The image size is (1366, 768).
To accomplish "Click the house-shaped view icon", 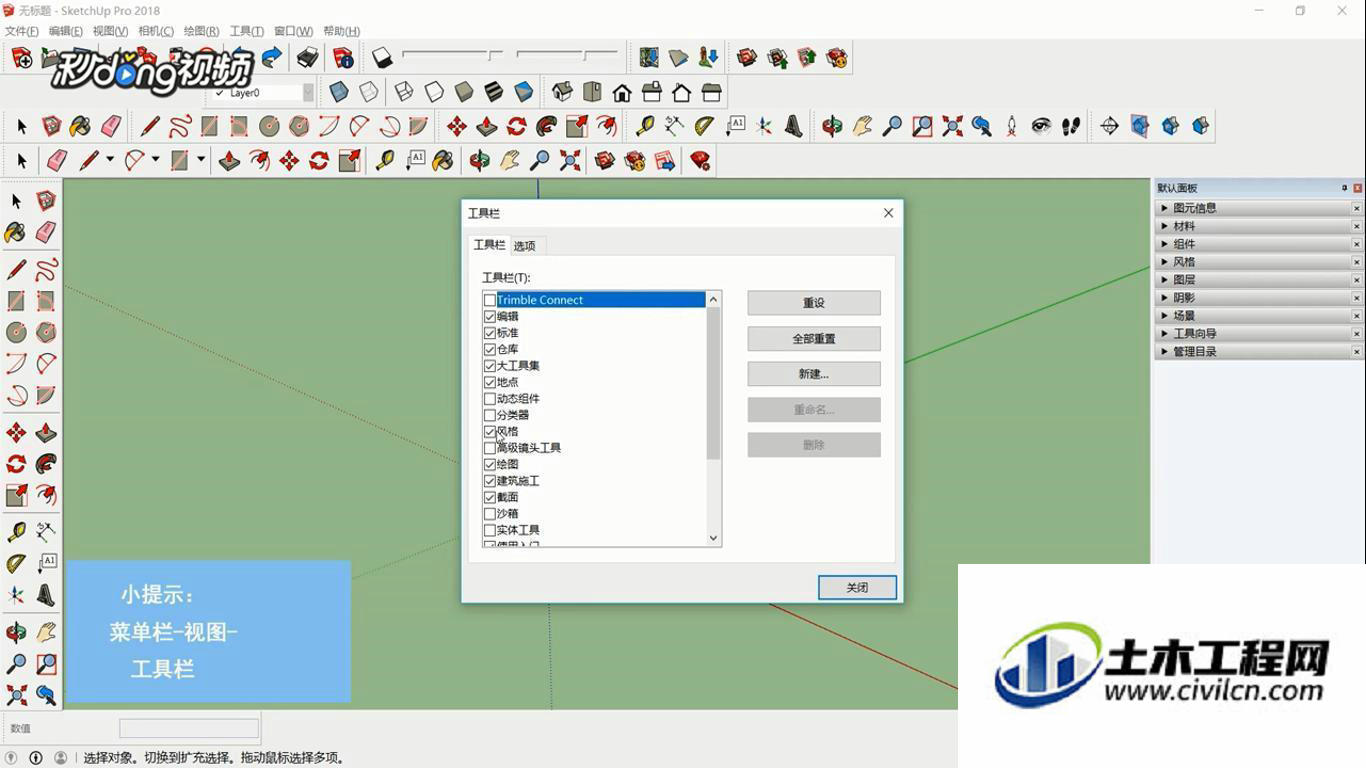I will coord(622,93).
